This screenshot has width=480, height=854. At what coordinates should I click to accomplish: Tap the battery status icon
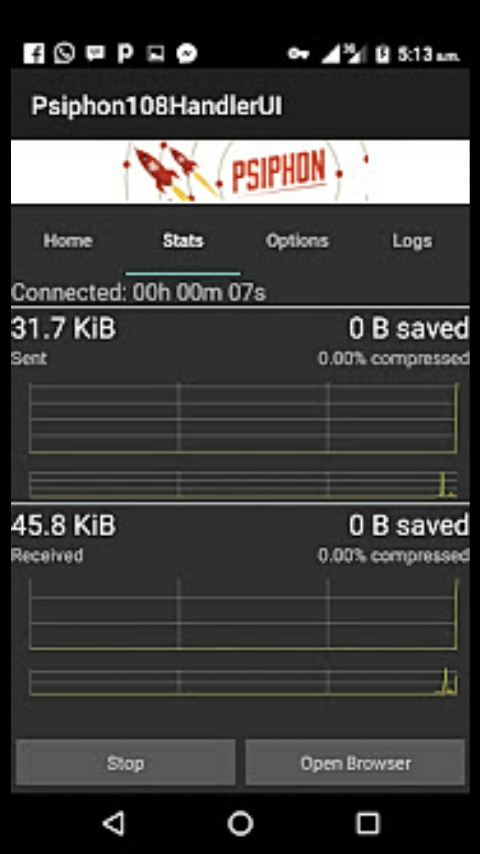tap(383, 54)
